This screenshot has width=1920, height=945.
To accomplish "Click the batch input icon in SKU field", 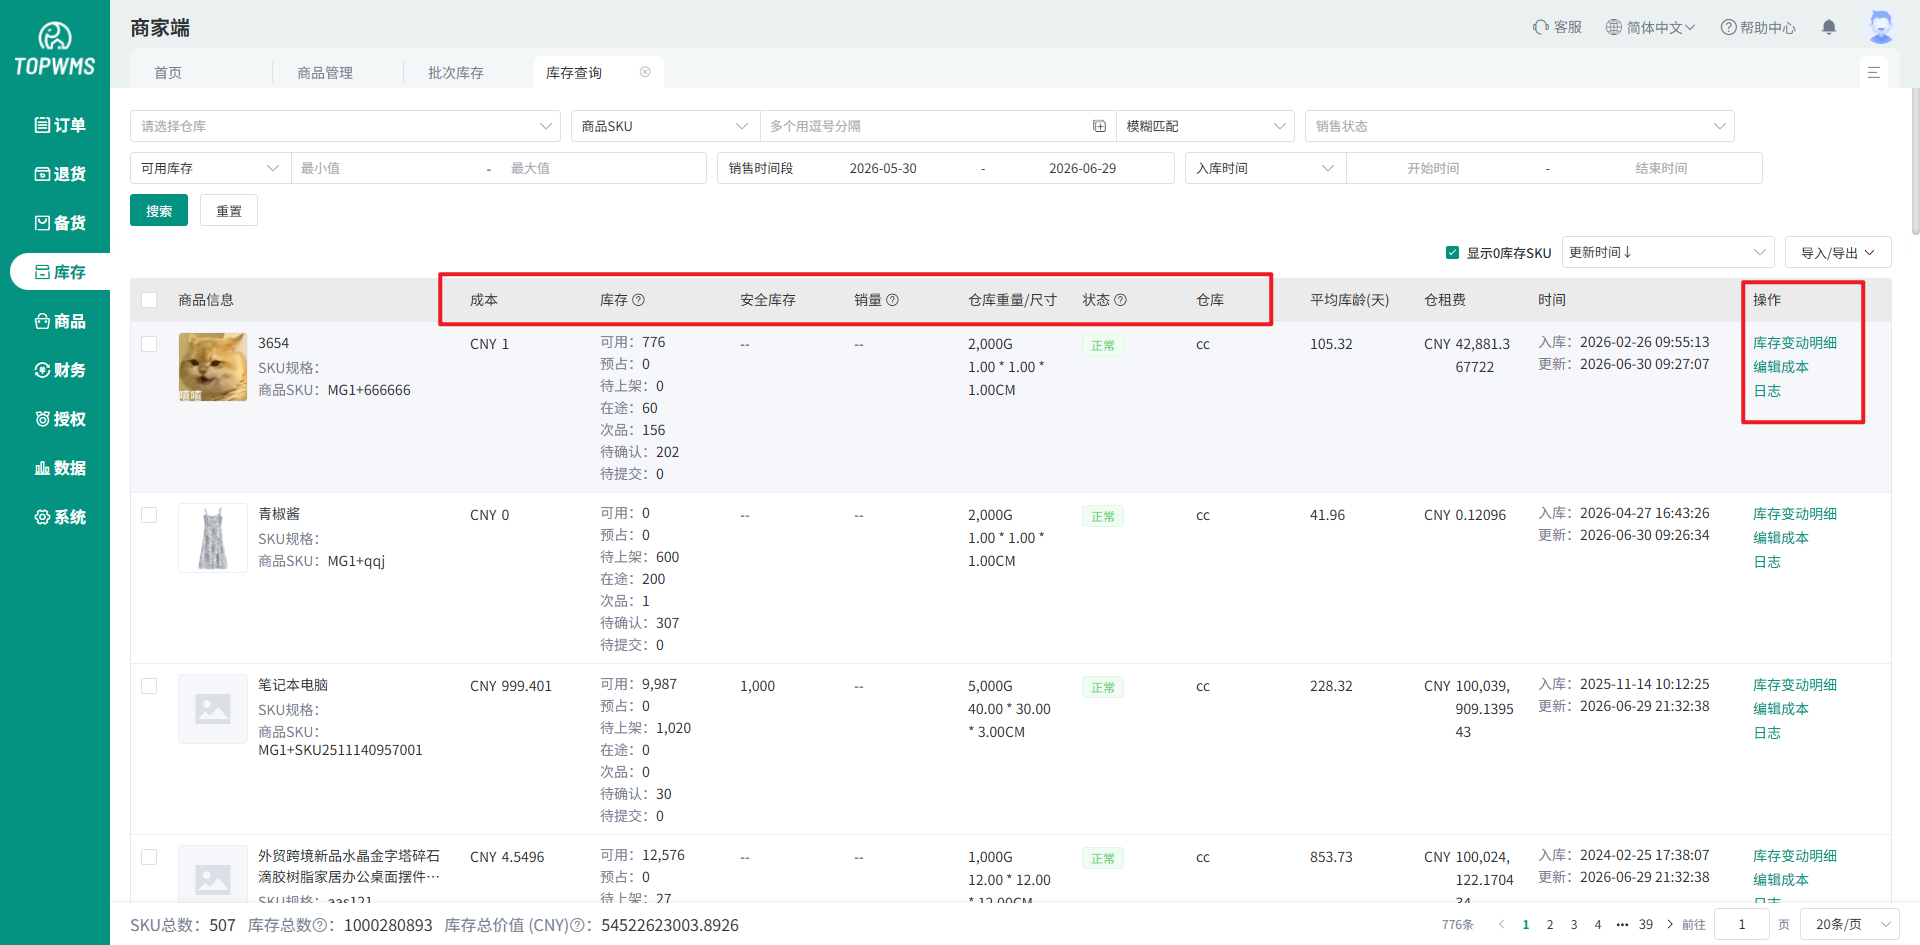I will coord(1099,126).
